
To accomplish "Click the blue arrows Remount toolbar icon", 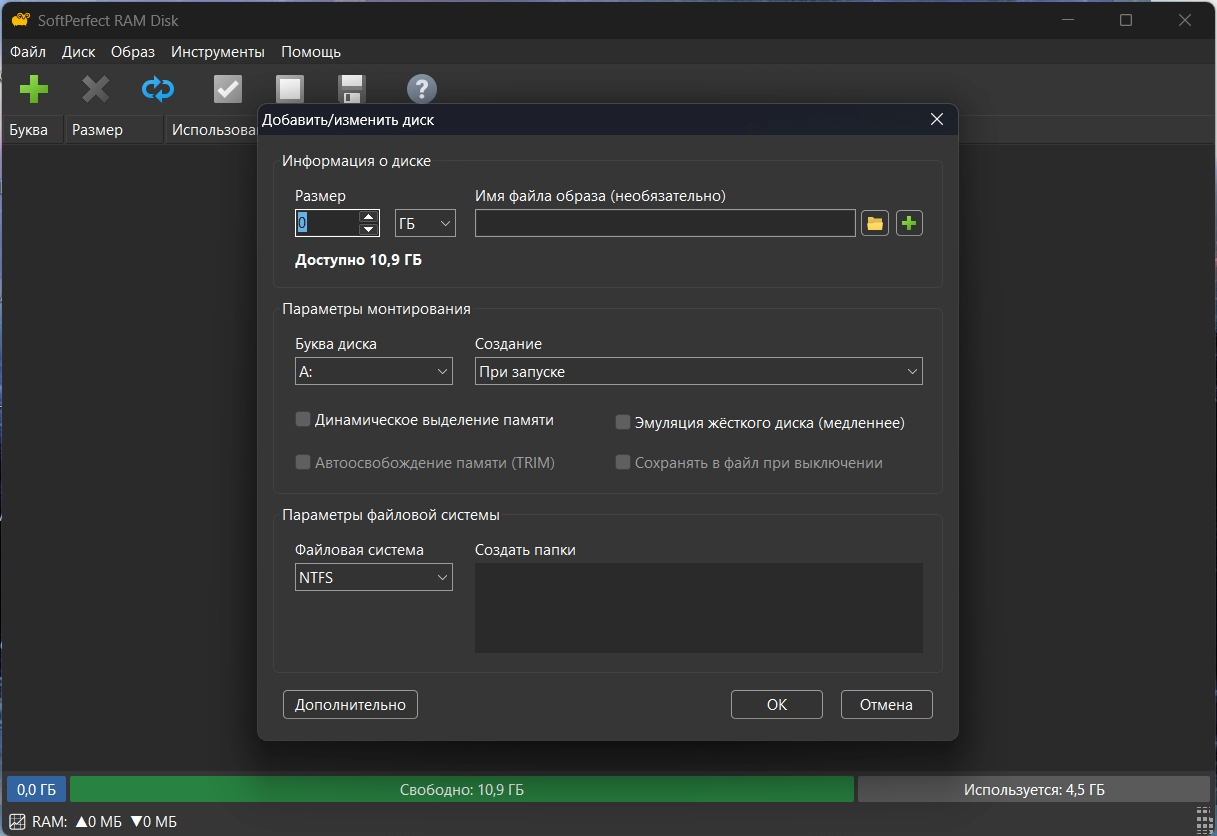I will (x=158, y=90).
